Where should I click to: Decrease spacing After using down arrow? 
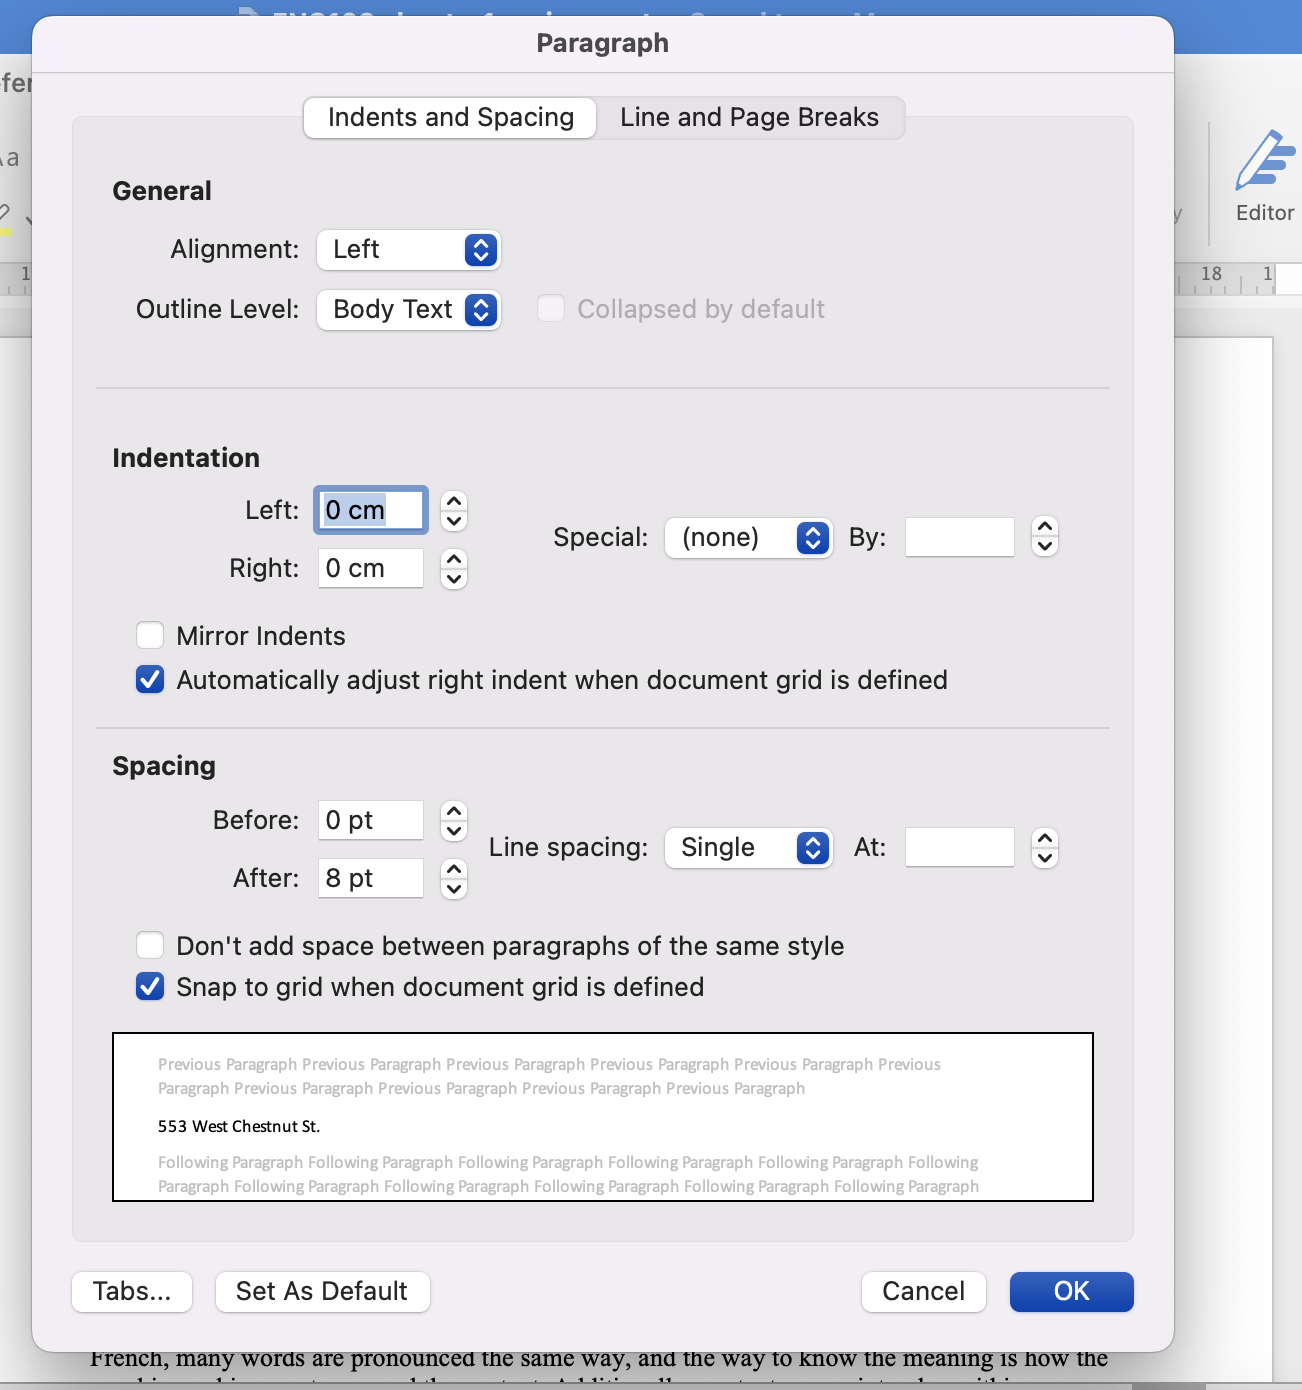(x=454, y=889)
